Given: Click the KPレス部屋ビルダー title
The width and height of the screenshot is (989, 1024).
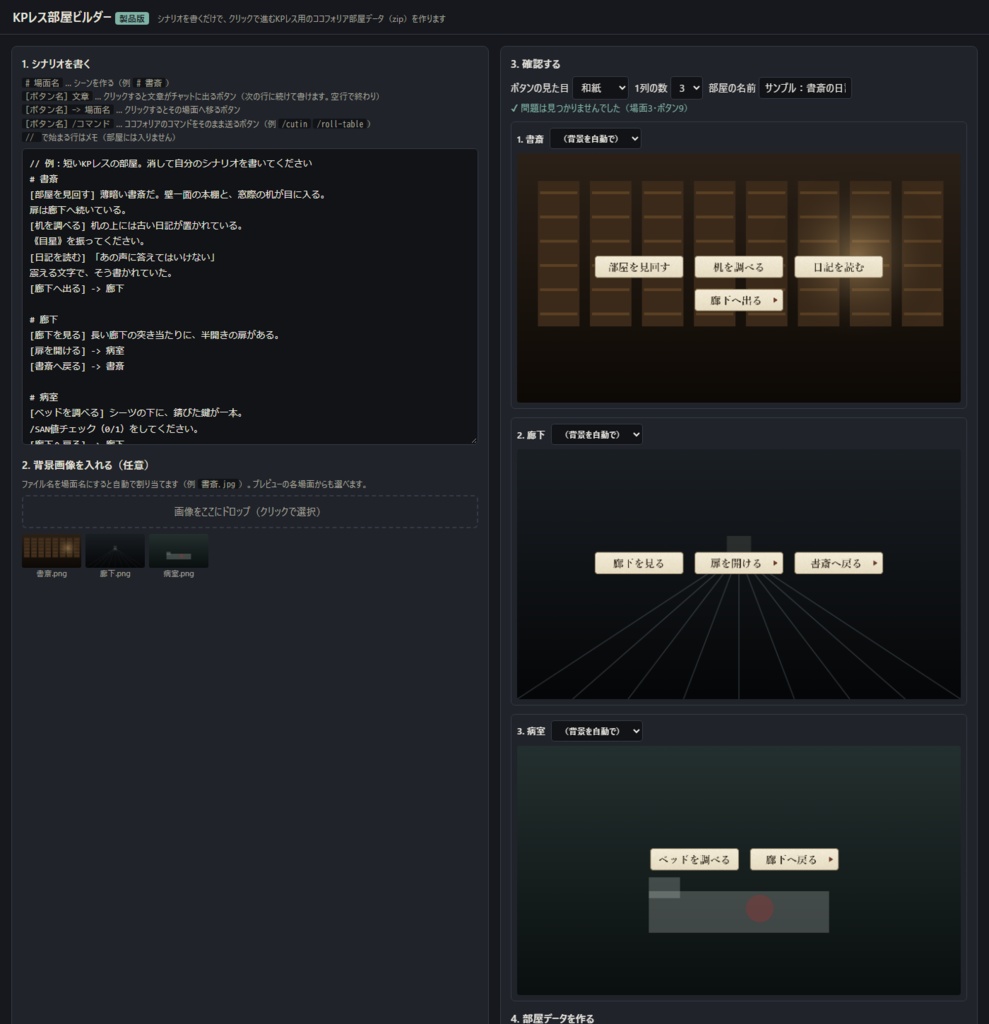Looking at the screenshot, I should pyautogui.click(x=62, y=18).
